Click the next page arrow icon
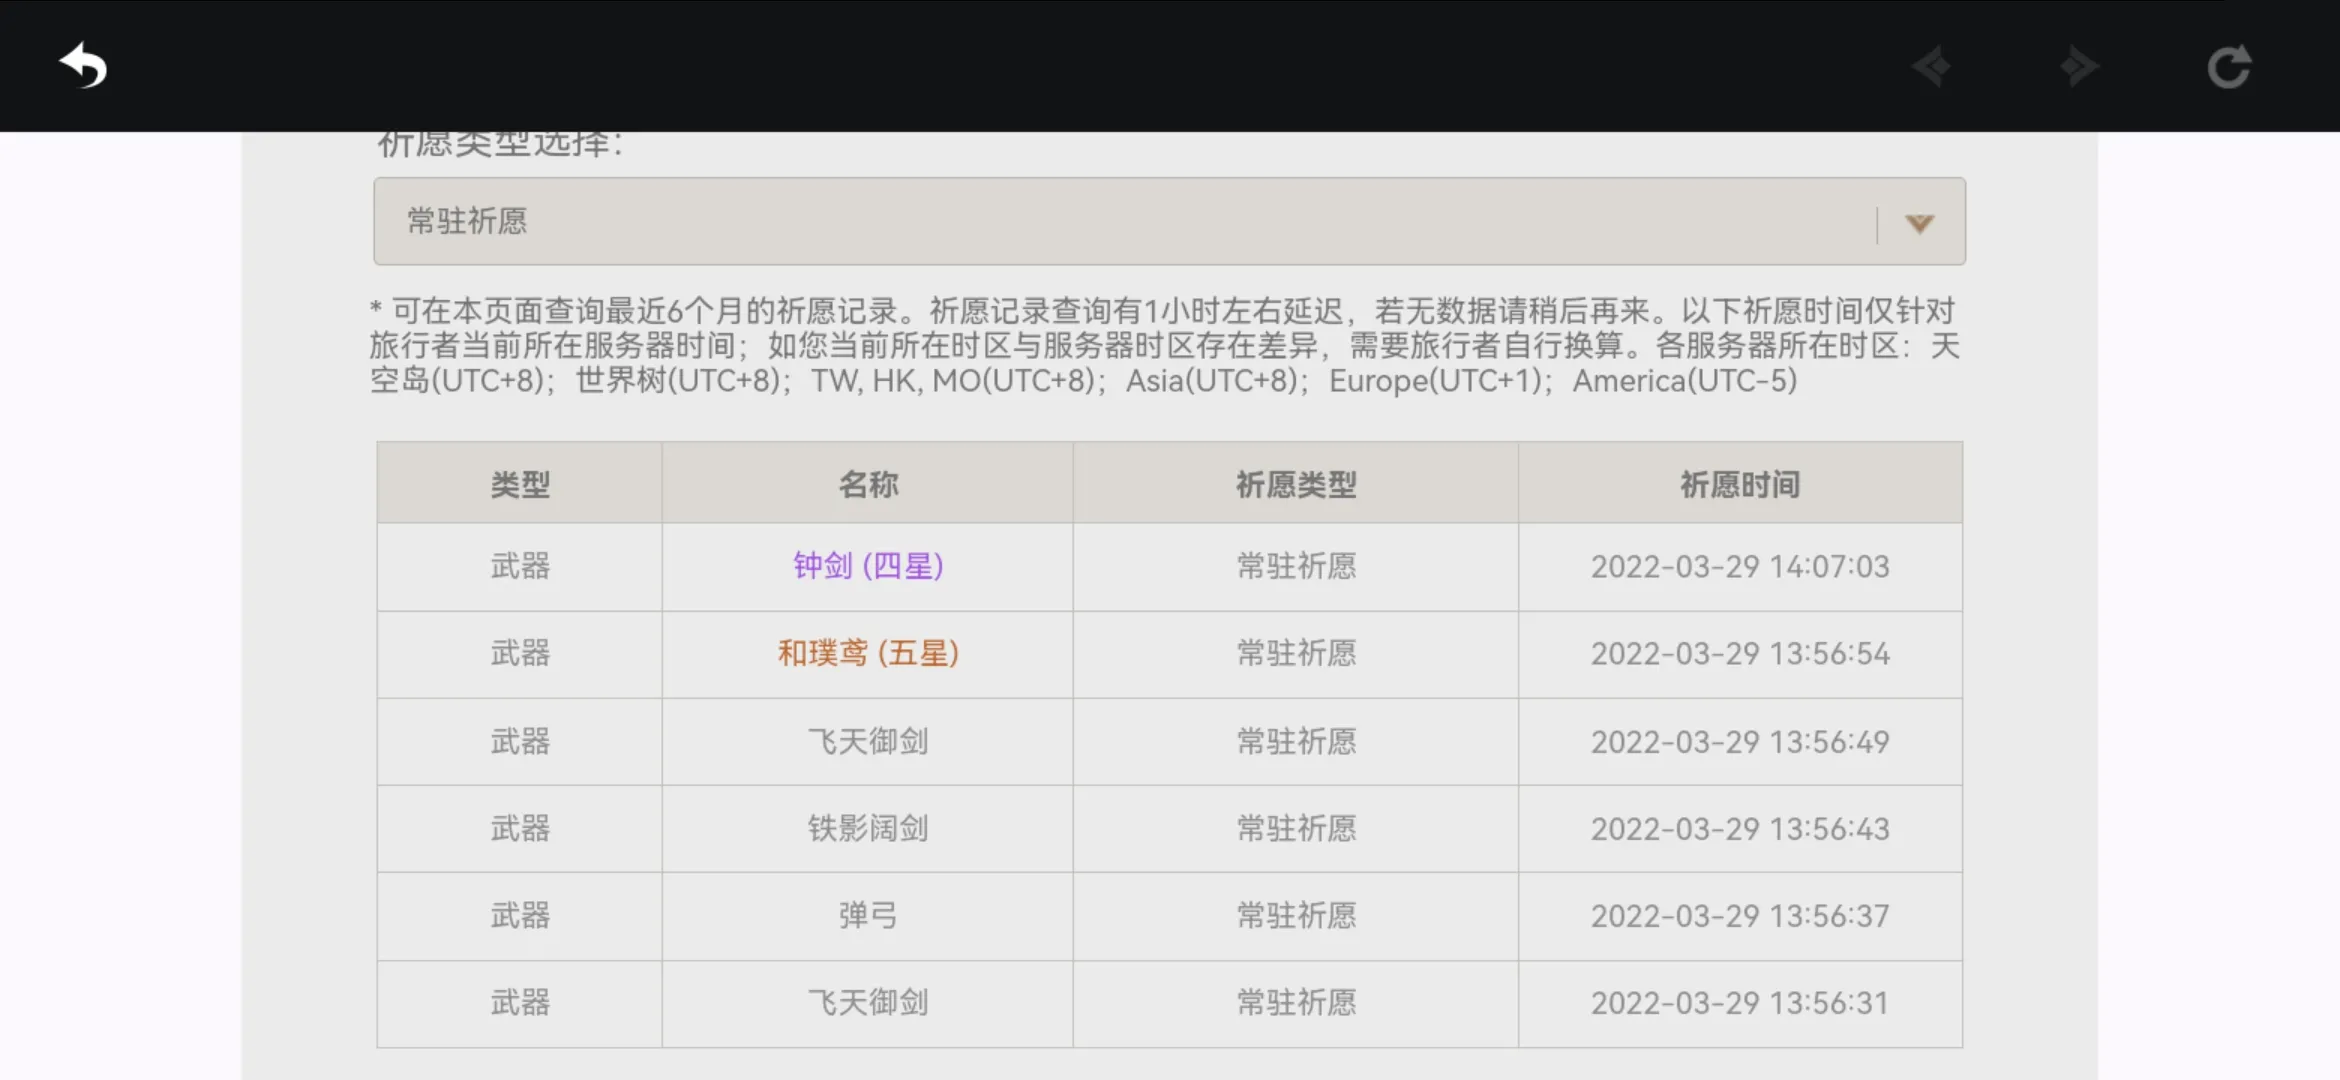The width and height of the screenshot is (2340, 1080). click(2079, 67)
